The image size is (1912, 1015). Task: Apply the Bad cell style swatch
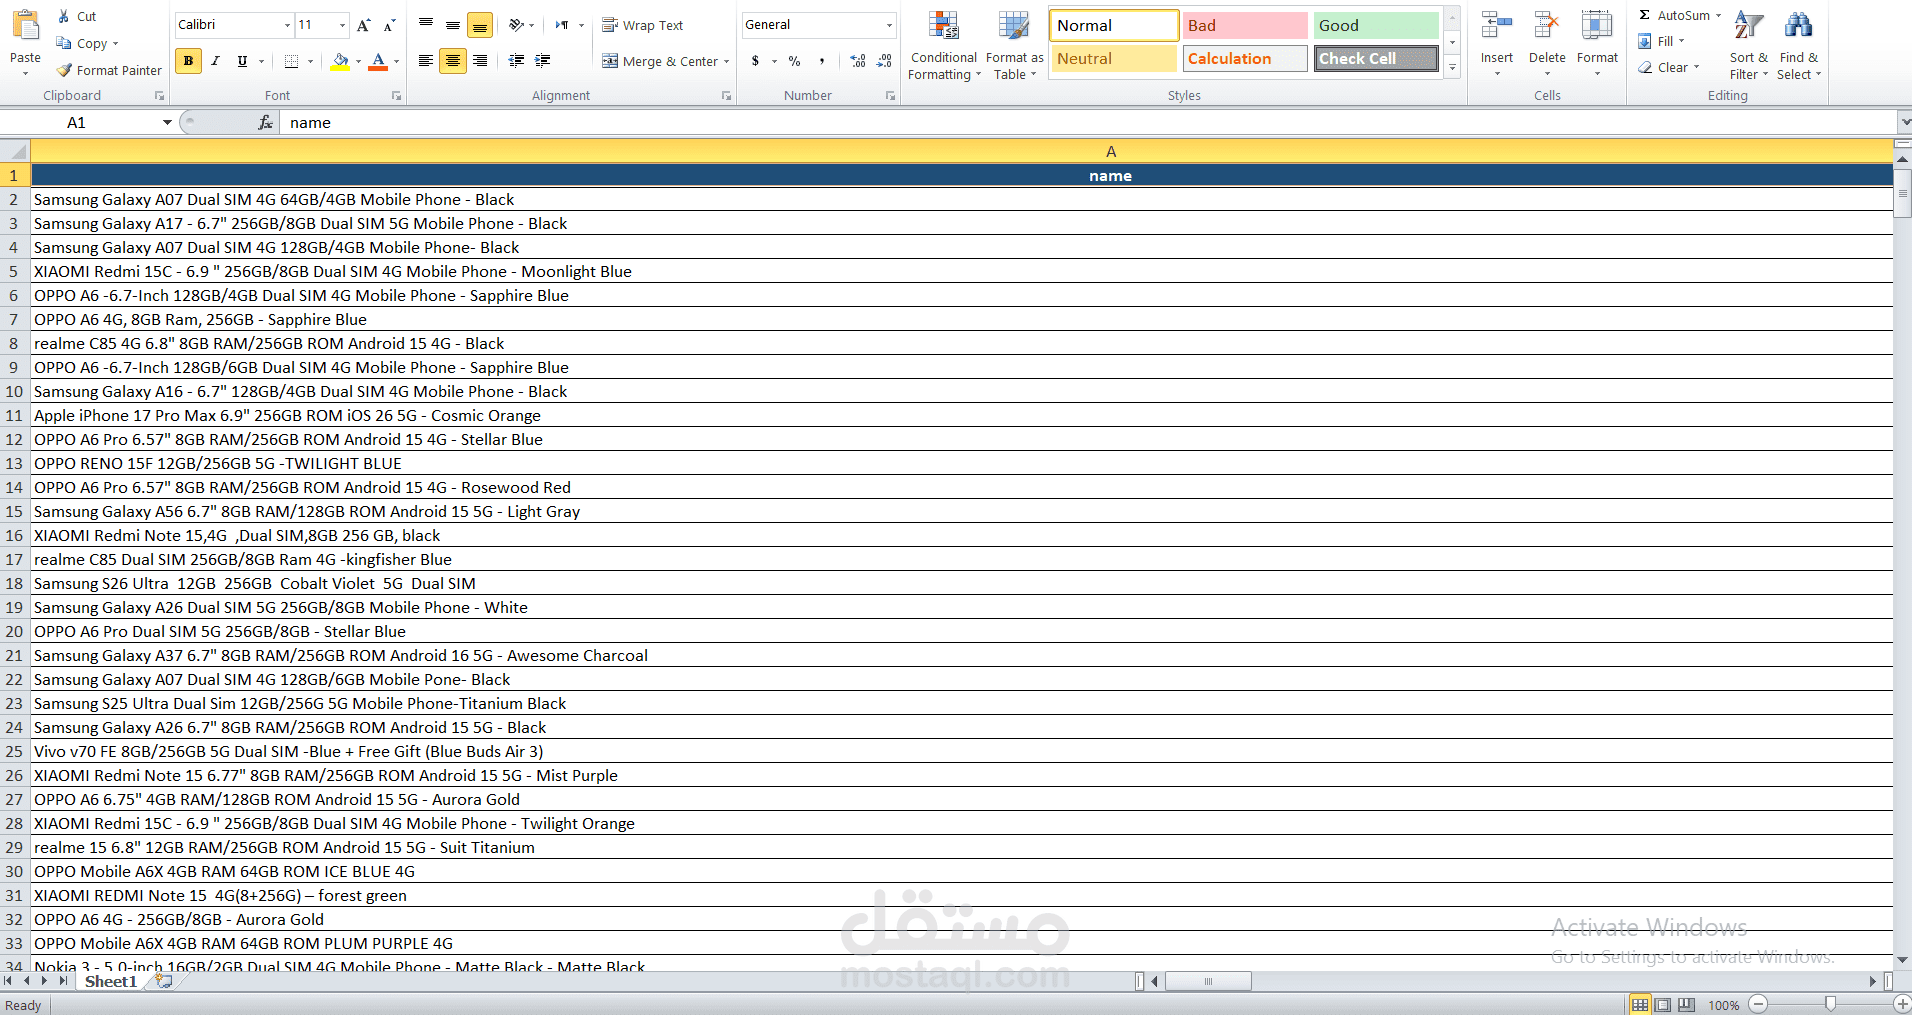point(1245,26)
